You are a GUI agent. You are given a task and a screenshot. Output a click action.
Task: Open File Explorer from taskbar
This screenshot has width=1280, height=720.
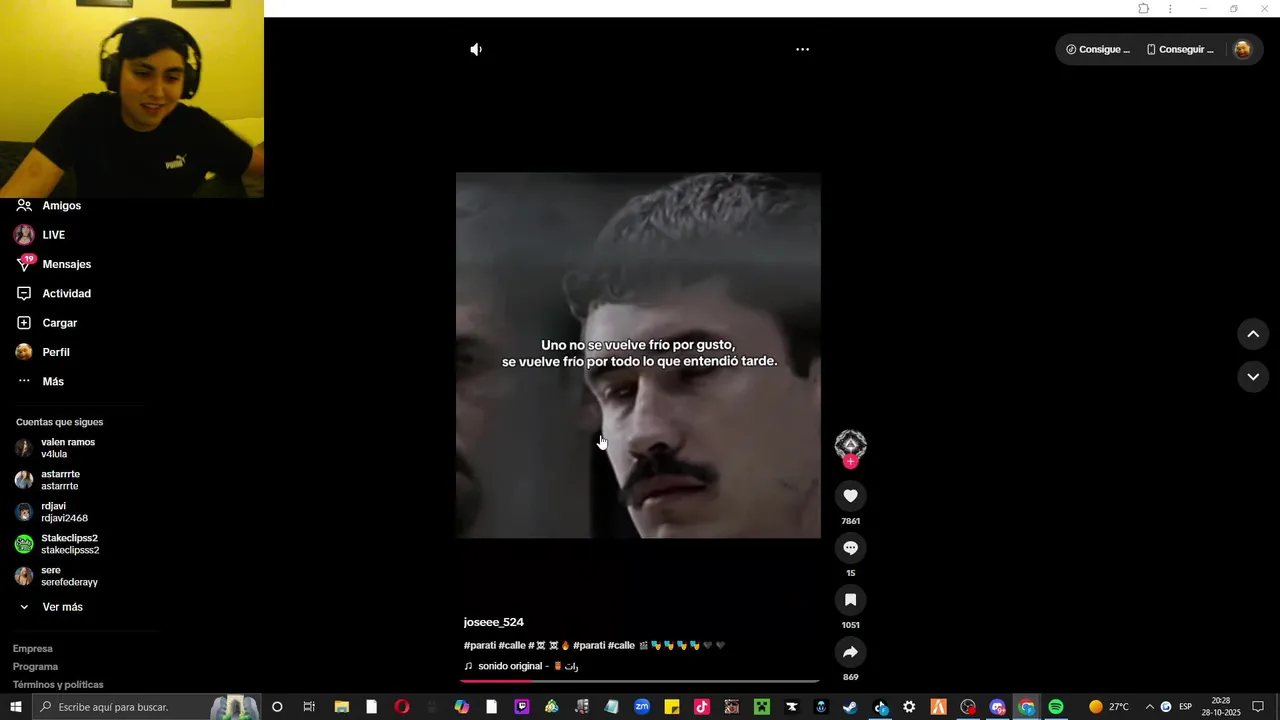pos(341,707)
